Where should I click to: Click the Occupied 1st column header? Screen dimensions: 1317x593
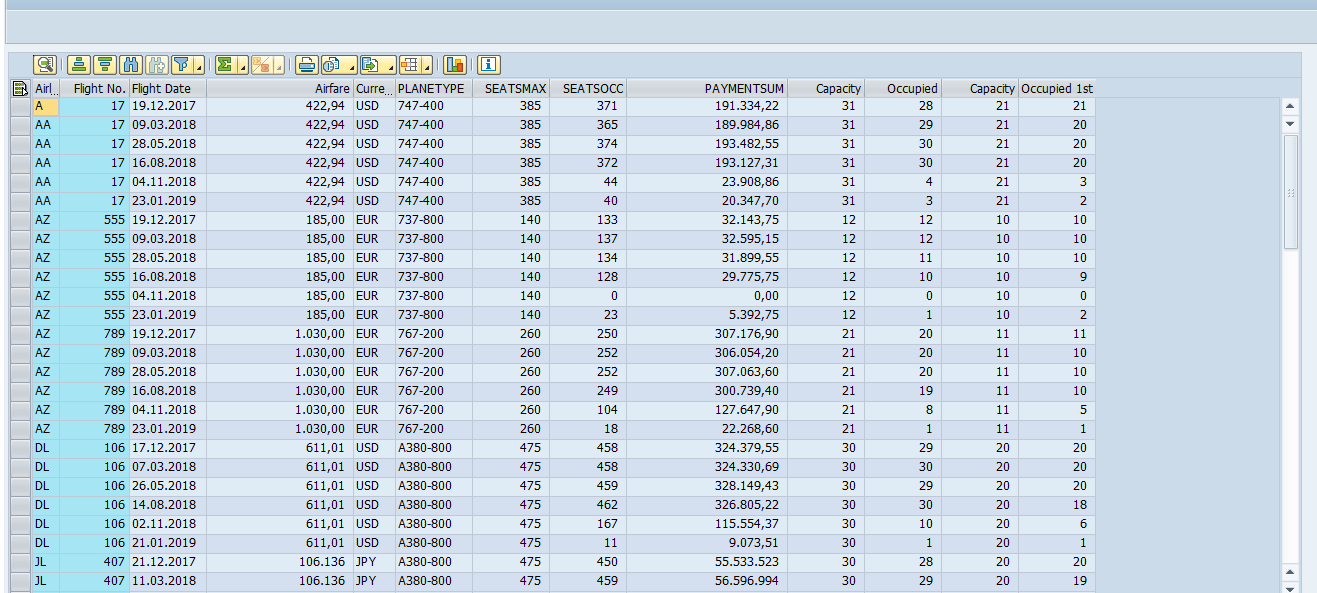point(1057,89)
